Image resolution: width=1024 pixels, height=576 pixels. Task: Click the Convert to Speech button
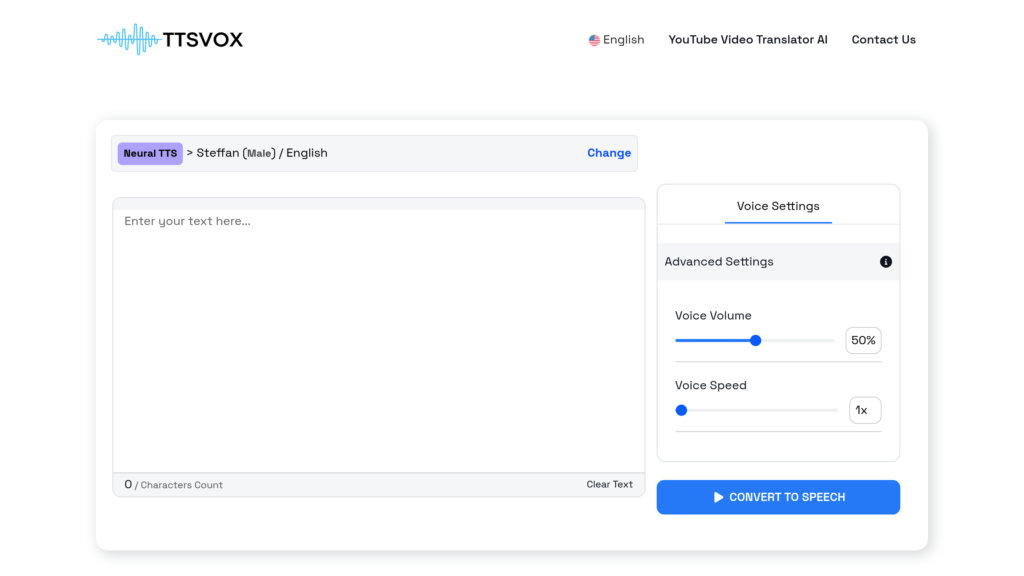click(778, 496)
